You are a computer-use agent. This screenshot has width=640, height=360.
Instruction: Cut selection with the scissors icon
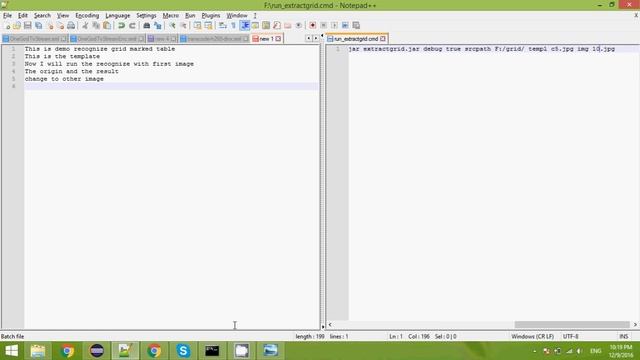[x=85, y=26]
